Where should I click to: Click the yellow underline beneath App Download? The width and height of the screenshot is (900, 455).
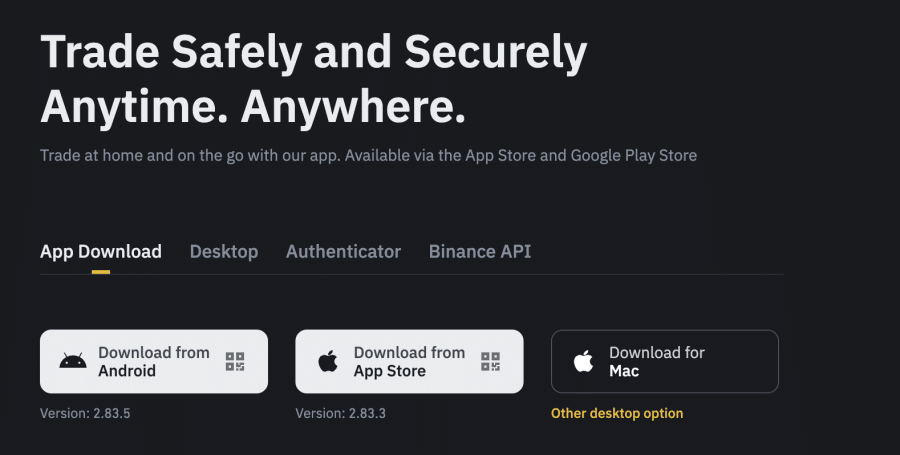pos(100,271)
